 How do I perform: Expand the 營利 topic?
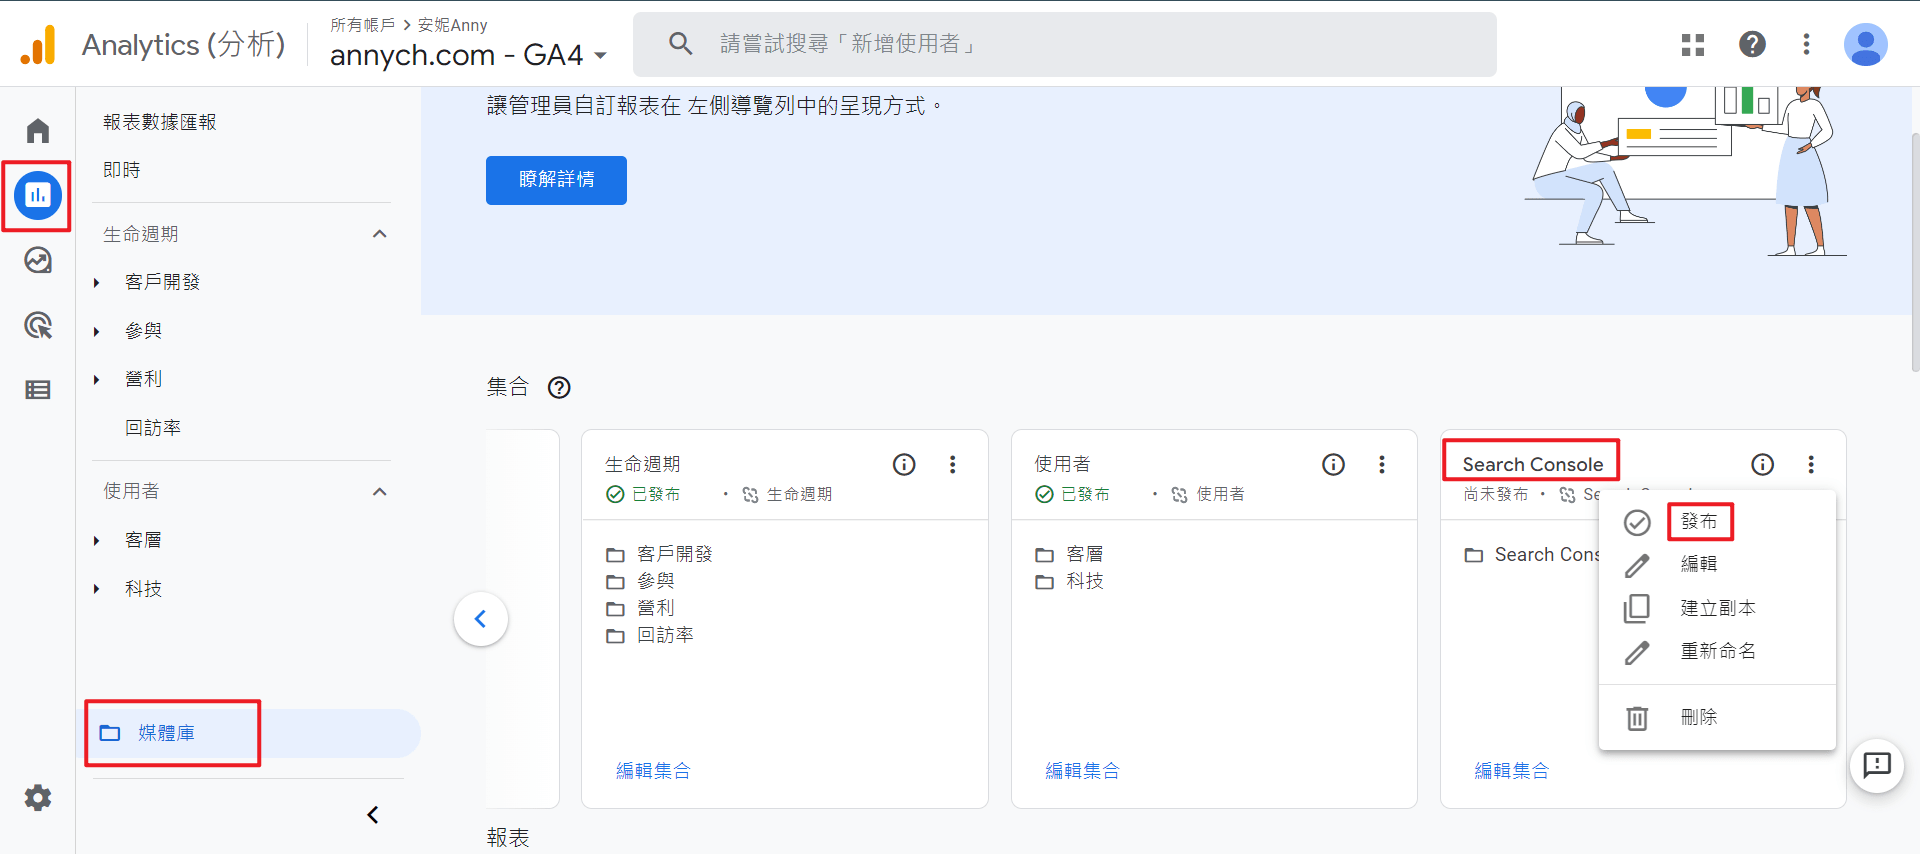click(97, 380)
